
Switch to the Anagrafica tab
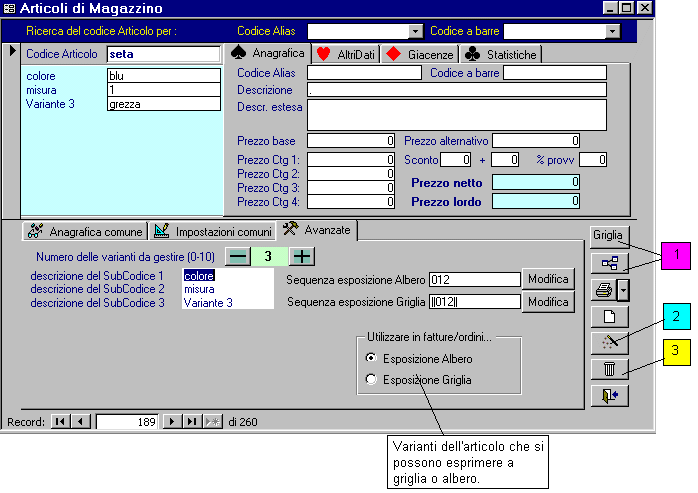pyautogui.click(x=268, y=53)
